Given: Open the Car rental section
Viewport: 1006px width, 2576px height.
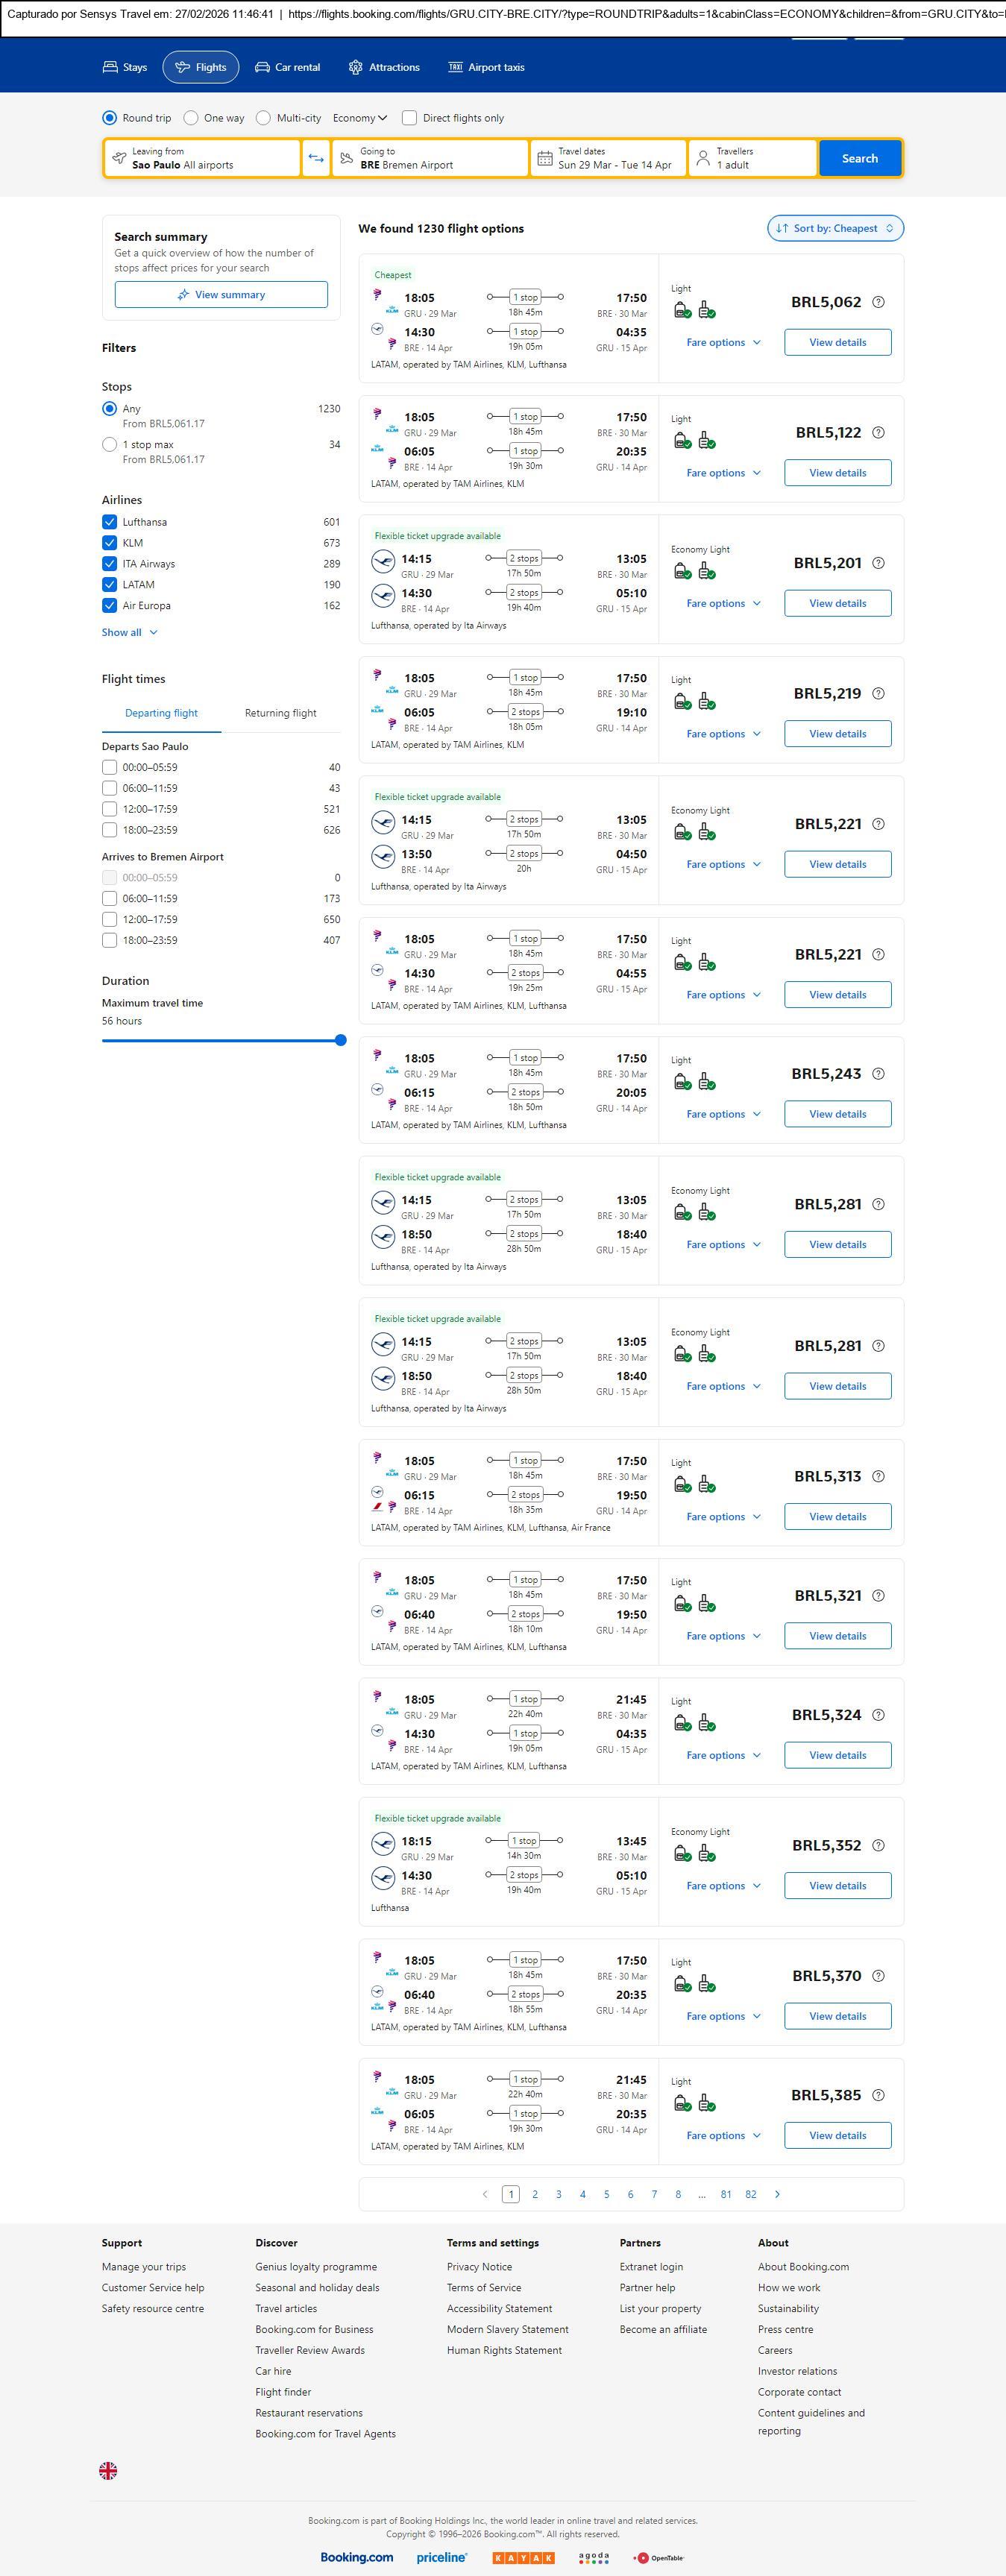Looking at the screenshot, I should tap(288, 67).
